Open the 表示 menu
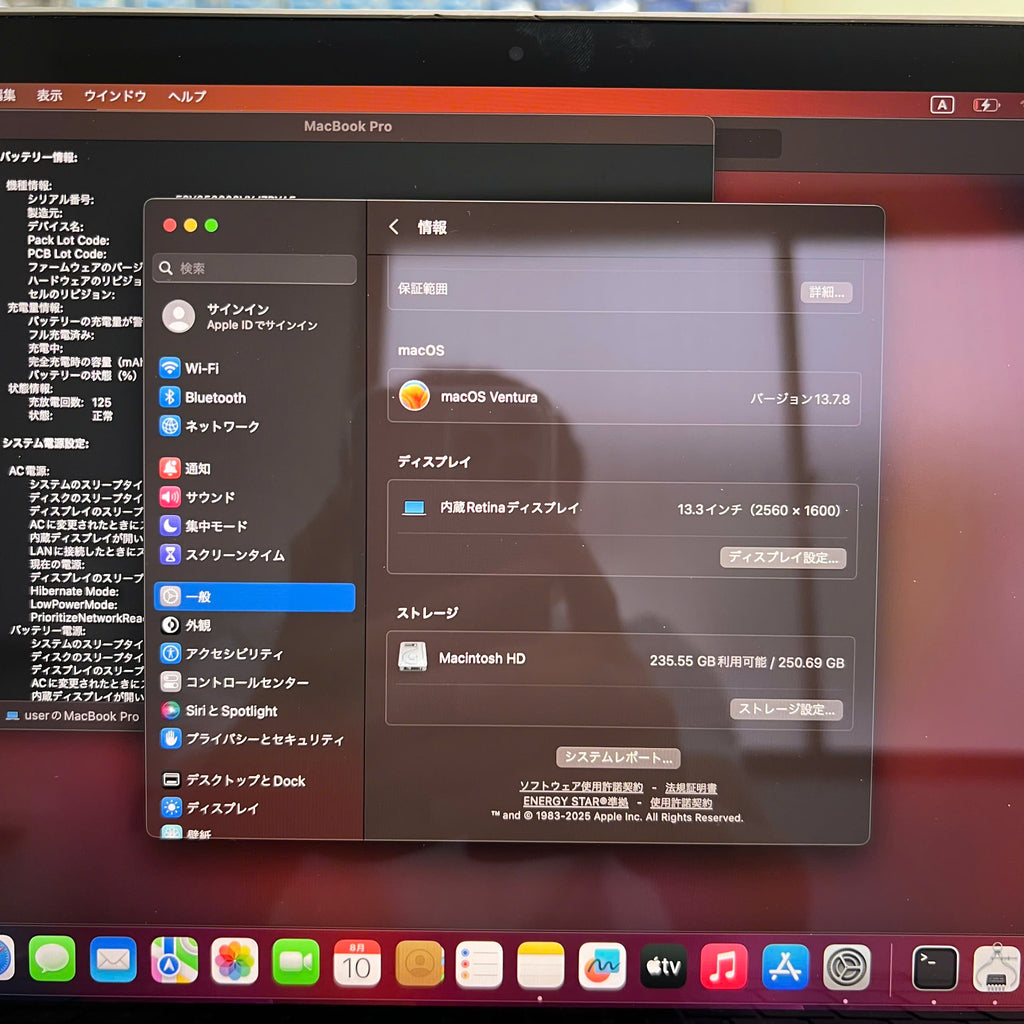Image resolution: width=1024 pixels, height=1024 pixels. click(x=49, y=95)
